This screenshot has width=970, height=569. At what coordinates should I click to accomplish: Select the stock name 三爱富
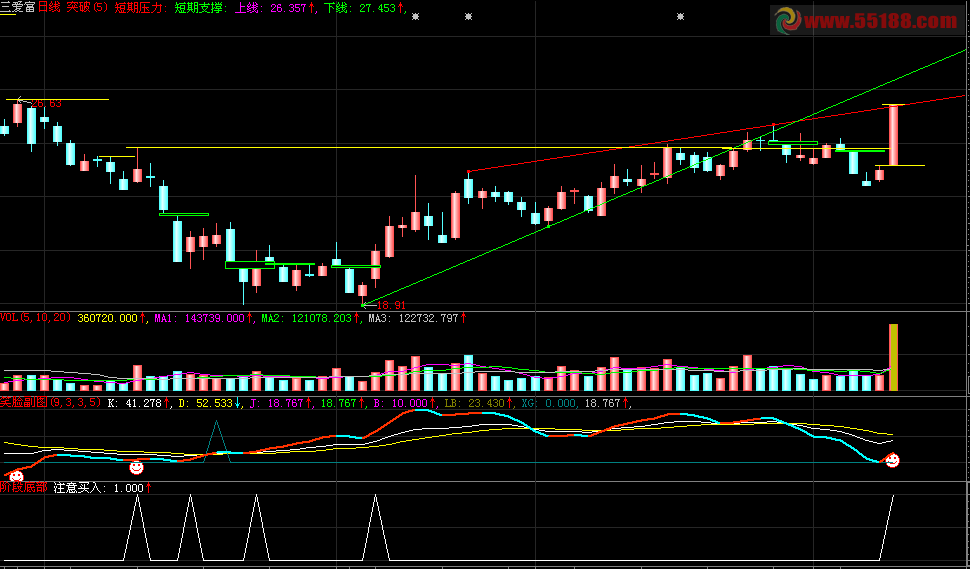click(17, 7)
